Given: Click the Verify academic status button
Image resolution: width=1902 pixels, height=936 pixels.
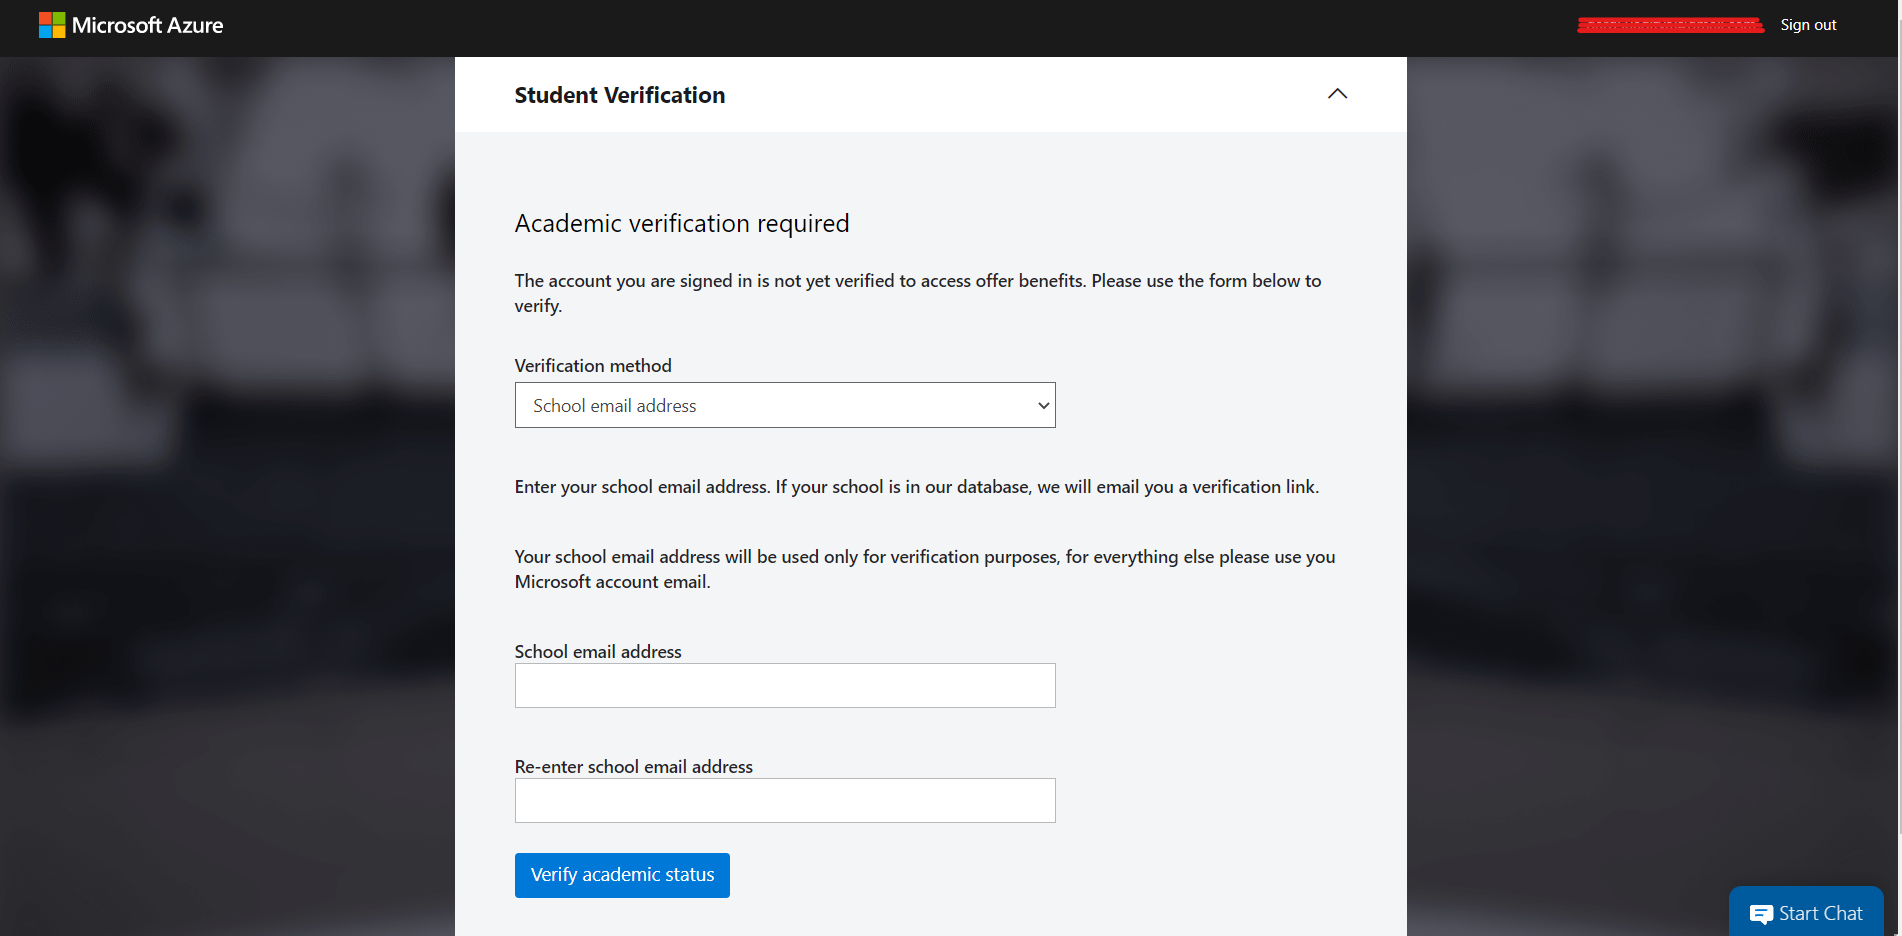Looking at the screenshot, I should pos(622,875).
